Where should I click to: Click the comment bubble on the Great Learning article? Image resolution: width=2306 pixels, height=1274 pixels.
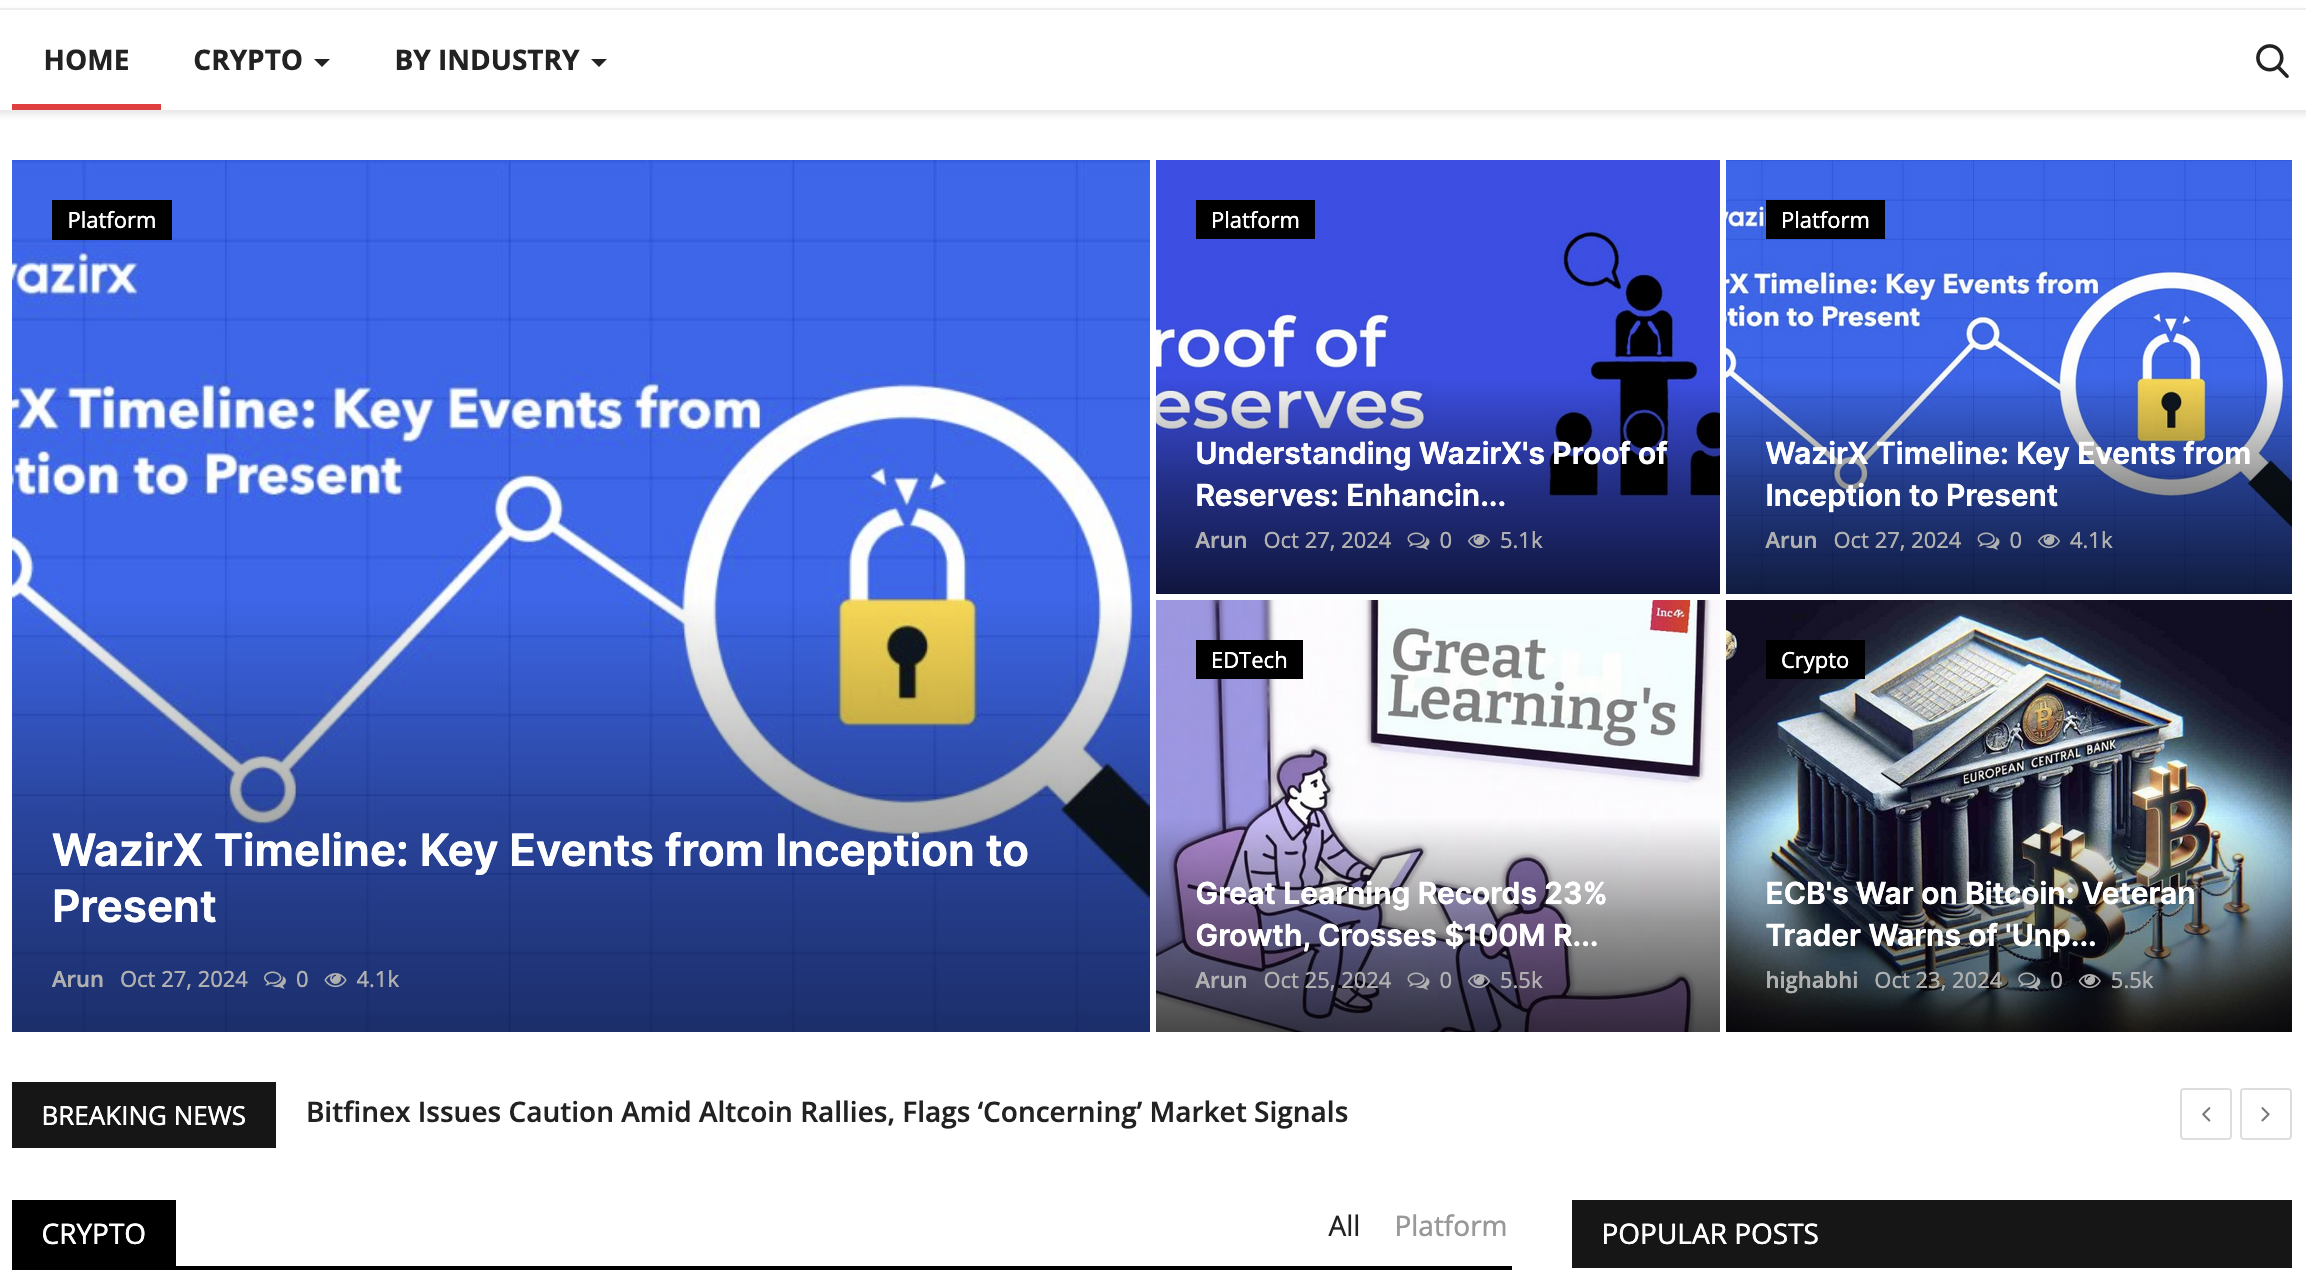click(x=1418, y=981)
